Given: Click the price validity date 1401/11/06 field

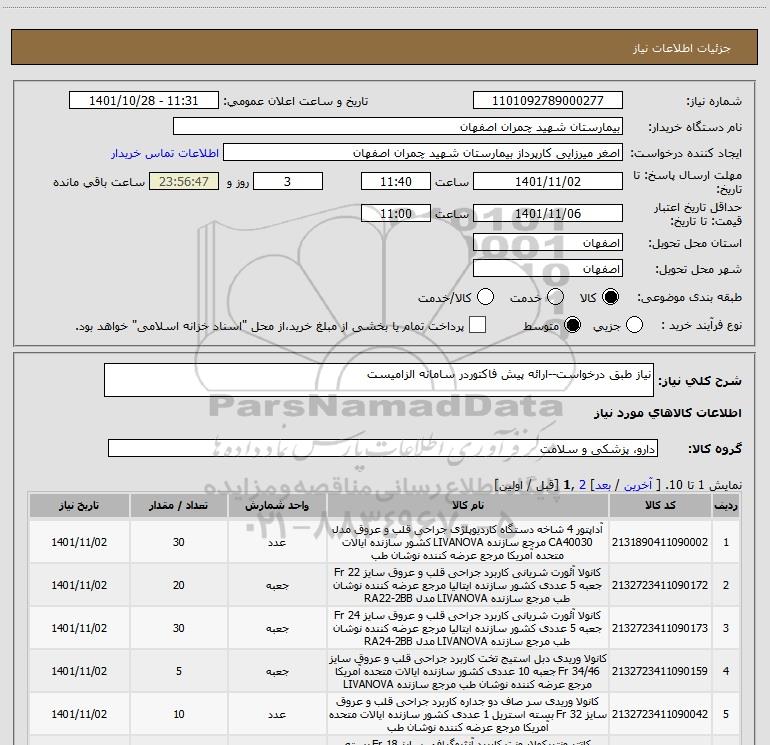Looking at the screenshot, I should pyautogui.click(x=548, y=214).
